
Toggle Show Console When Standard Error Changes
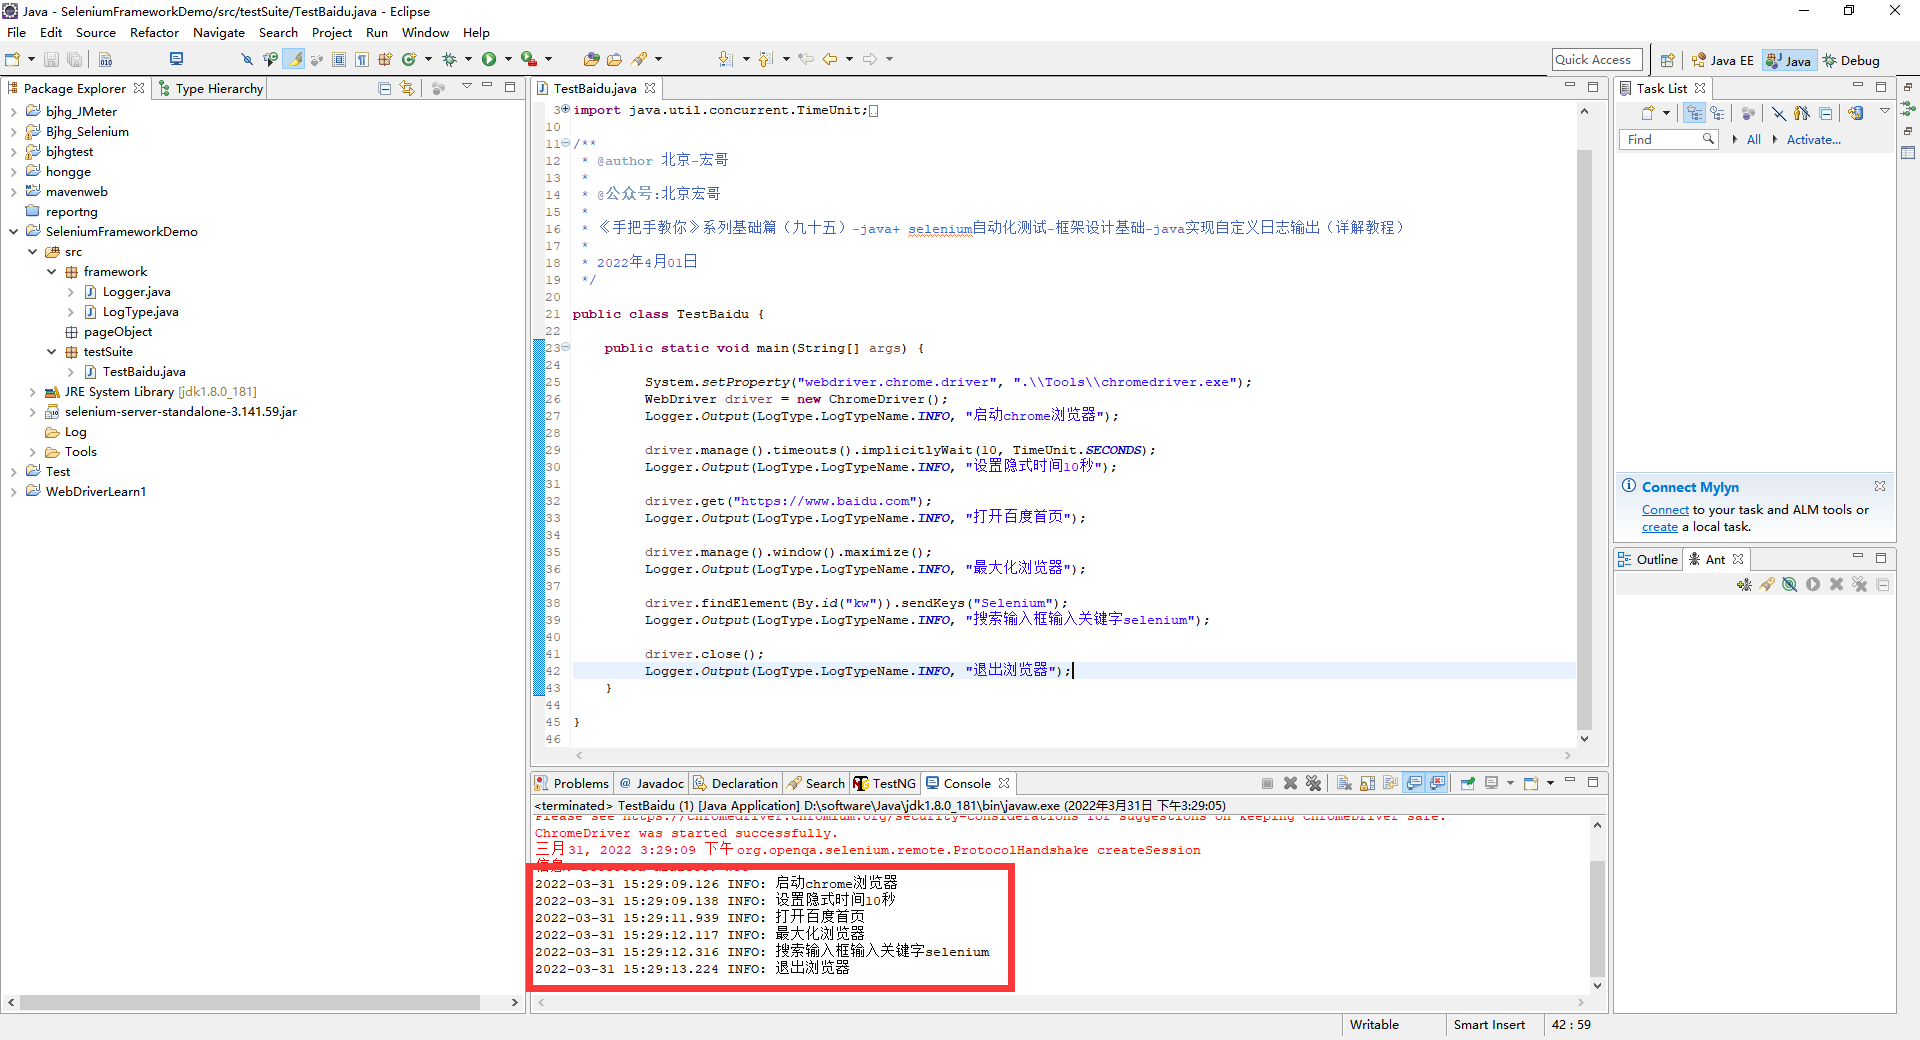1437,783
